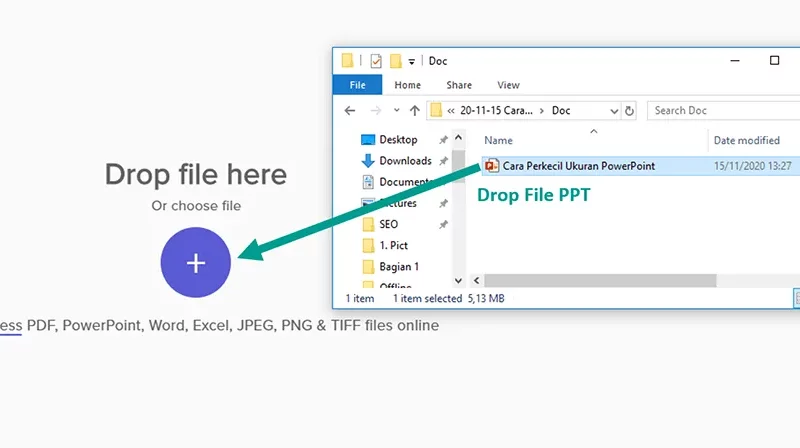Viewport: 800px width, 448px height.
Task: Sort by the Name column header
Action: [x=498, y=140]
